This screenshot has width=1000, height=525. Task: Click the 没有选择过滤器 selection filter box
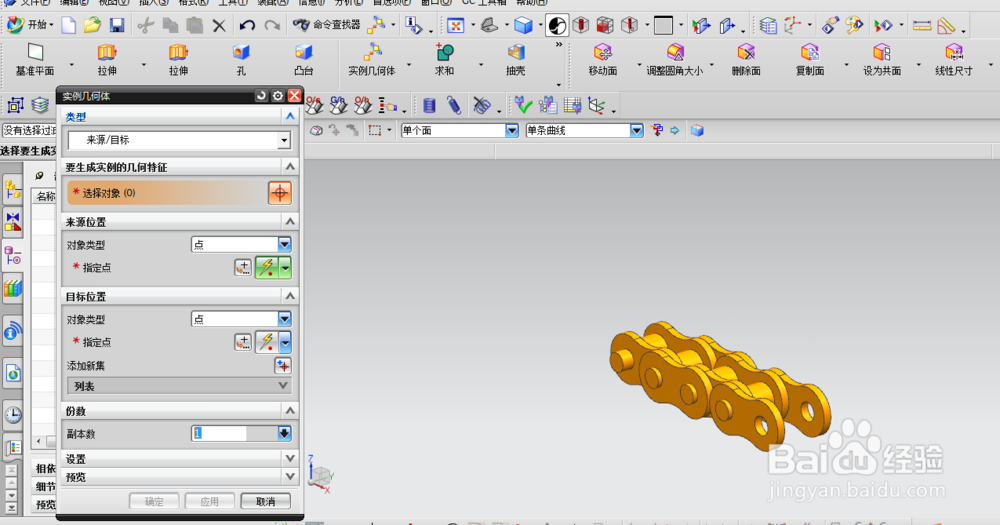point(29,130)
